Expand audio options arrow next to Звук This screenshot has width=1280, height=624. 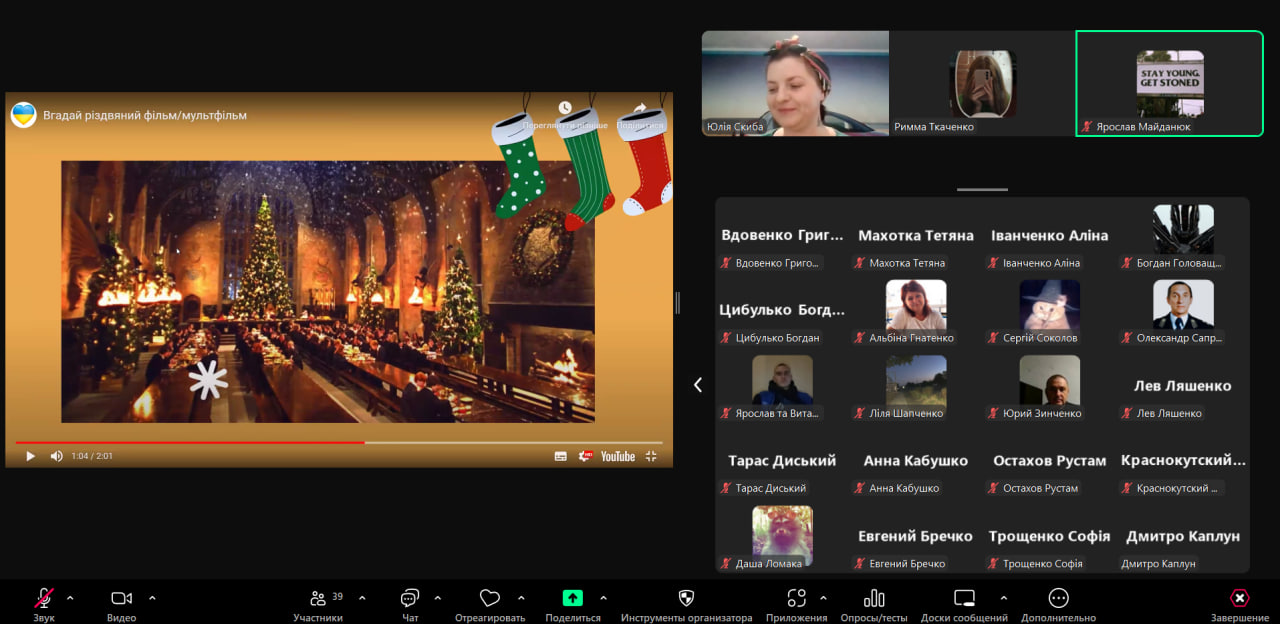tap(70, 598)
